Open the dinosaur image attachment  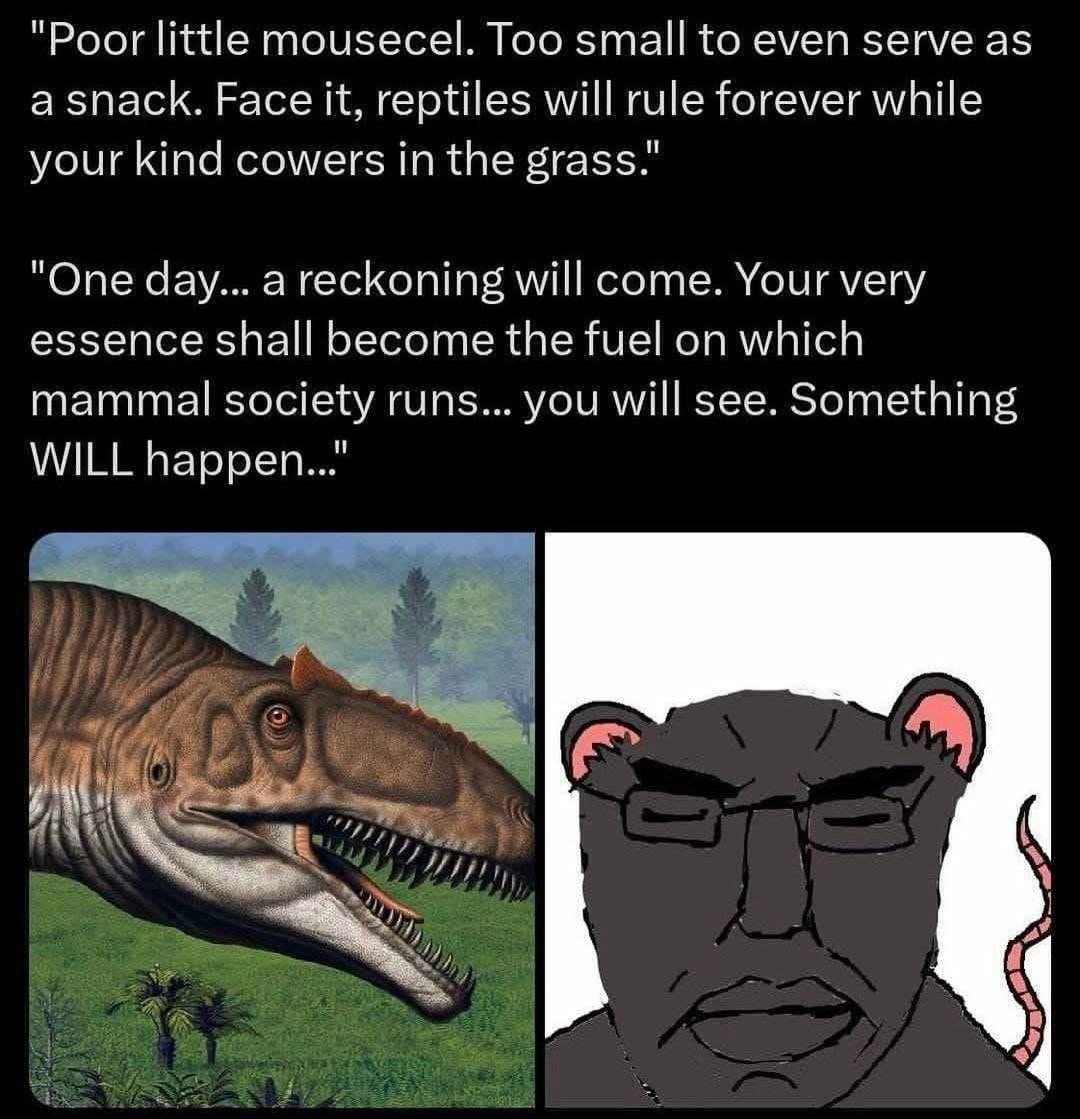pyautogui.click(x=282, y=820)
